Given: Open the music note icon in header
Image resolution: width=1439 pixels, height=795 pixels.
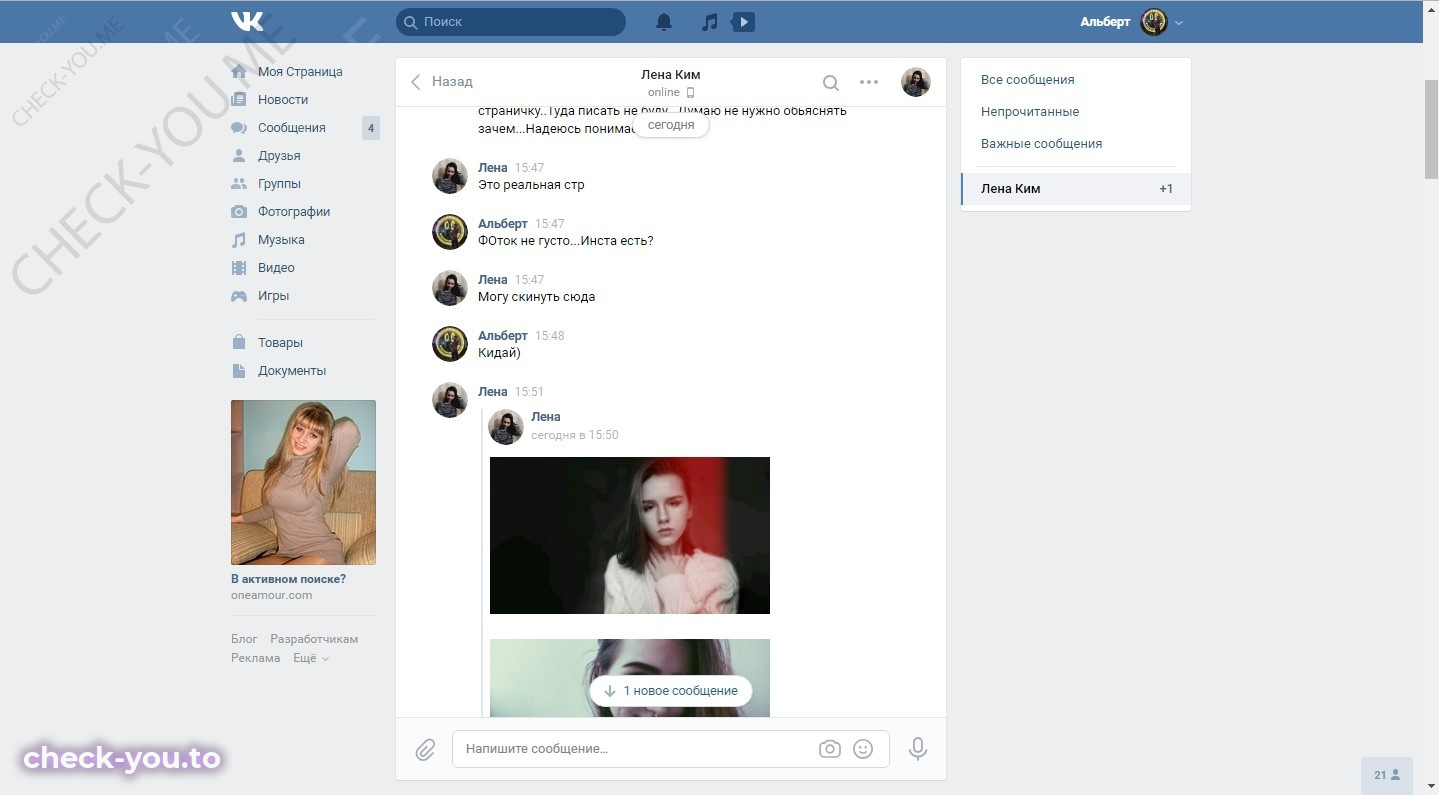Looking at the screenshot, I should coord(709,22).
